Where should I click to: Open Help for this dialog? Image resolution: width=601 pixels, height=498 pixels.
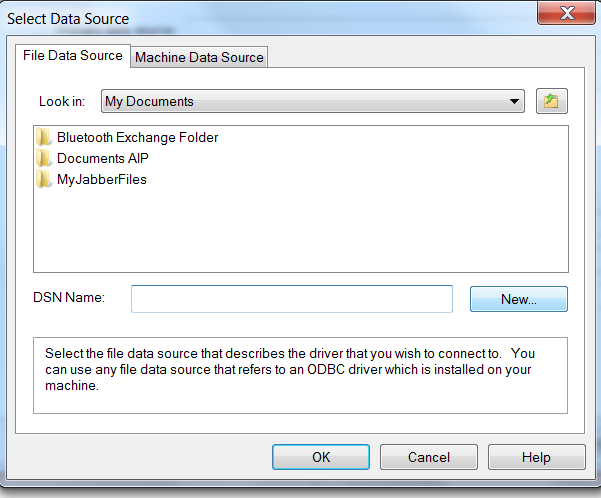[537, 457]
